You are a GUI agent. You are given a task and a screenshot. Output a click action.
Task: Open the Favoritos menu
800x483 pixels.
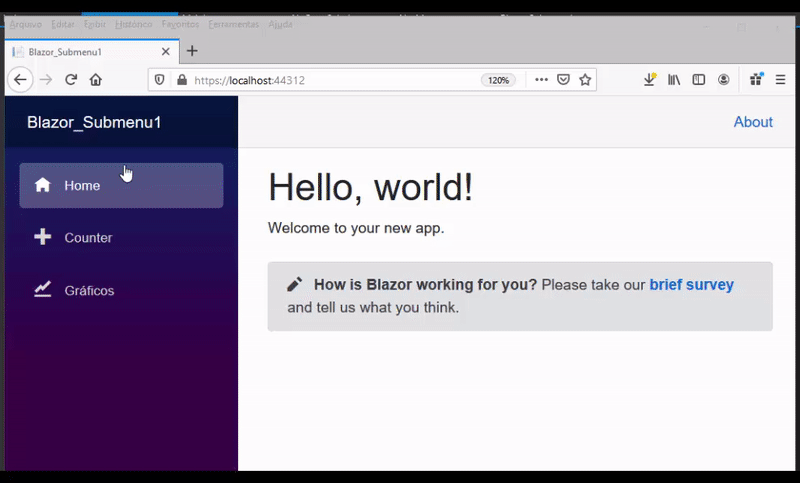click(180, 24)
